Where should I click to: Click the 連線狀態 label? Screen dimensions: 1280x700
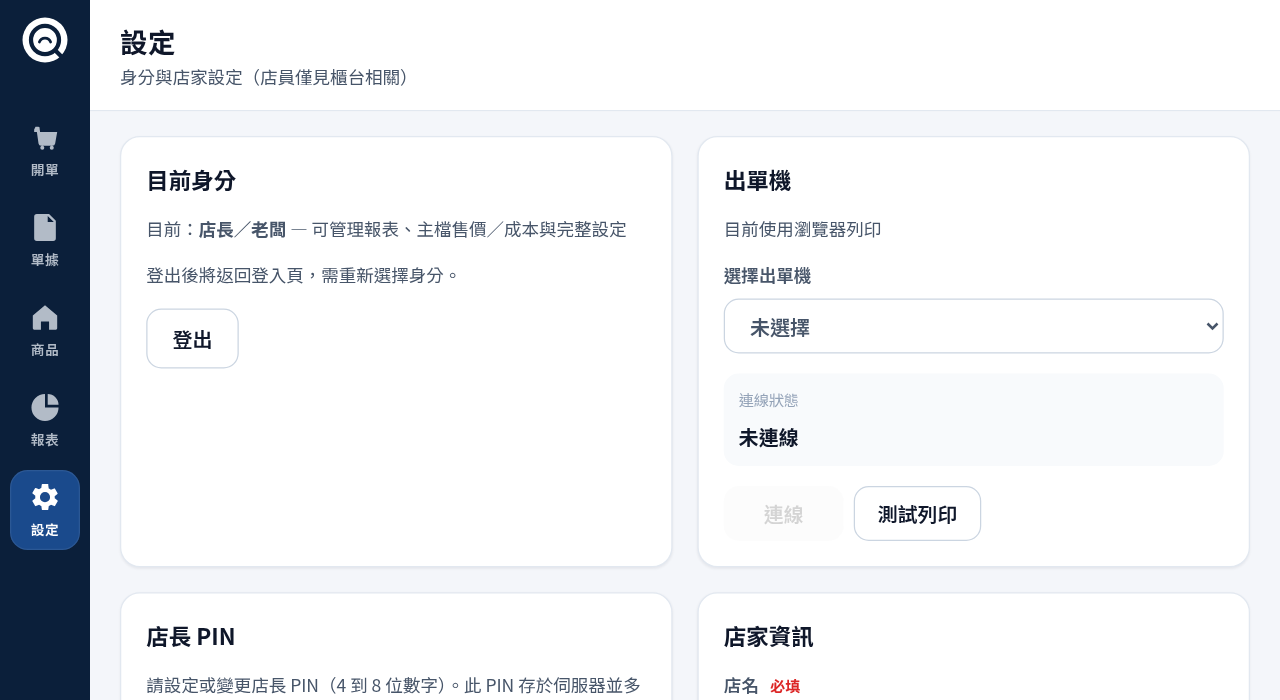click(x=768, y=400)
